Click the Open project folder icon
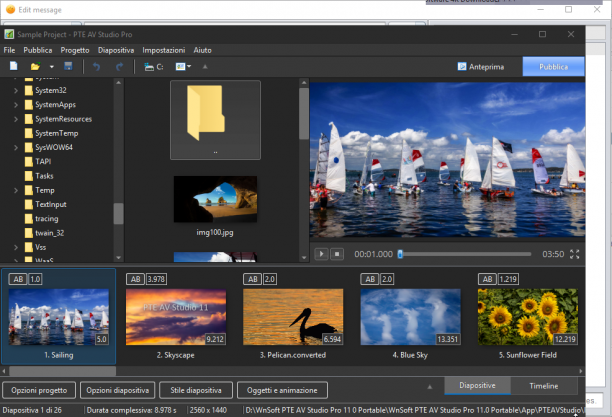612x417 pixels. pyautogui.click(x=36, y=66)
